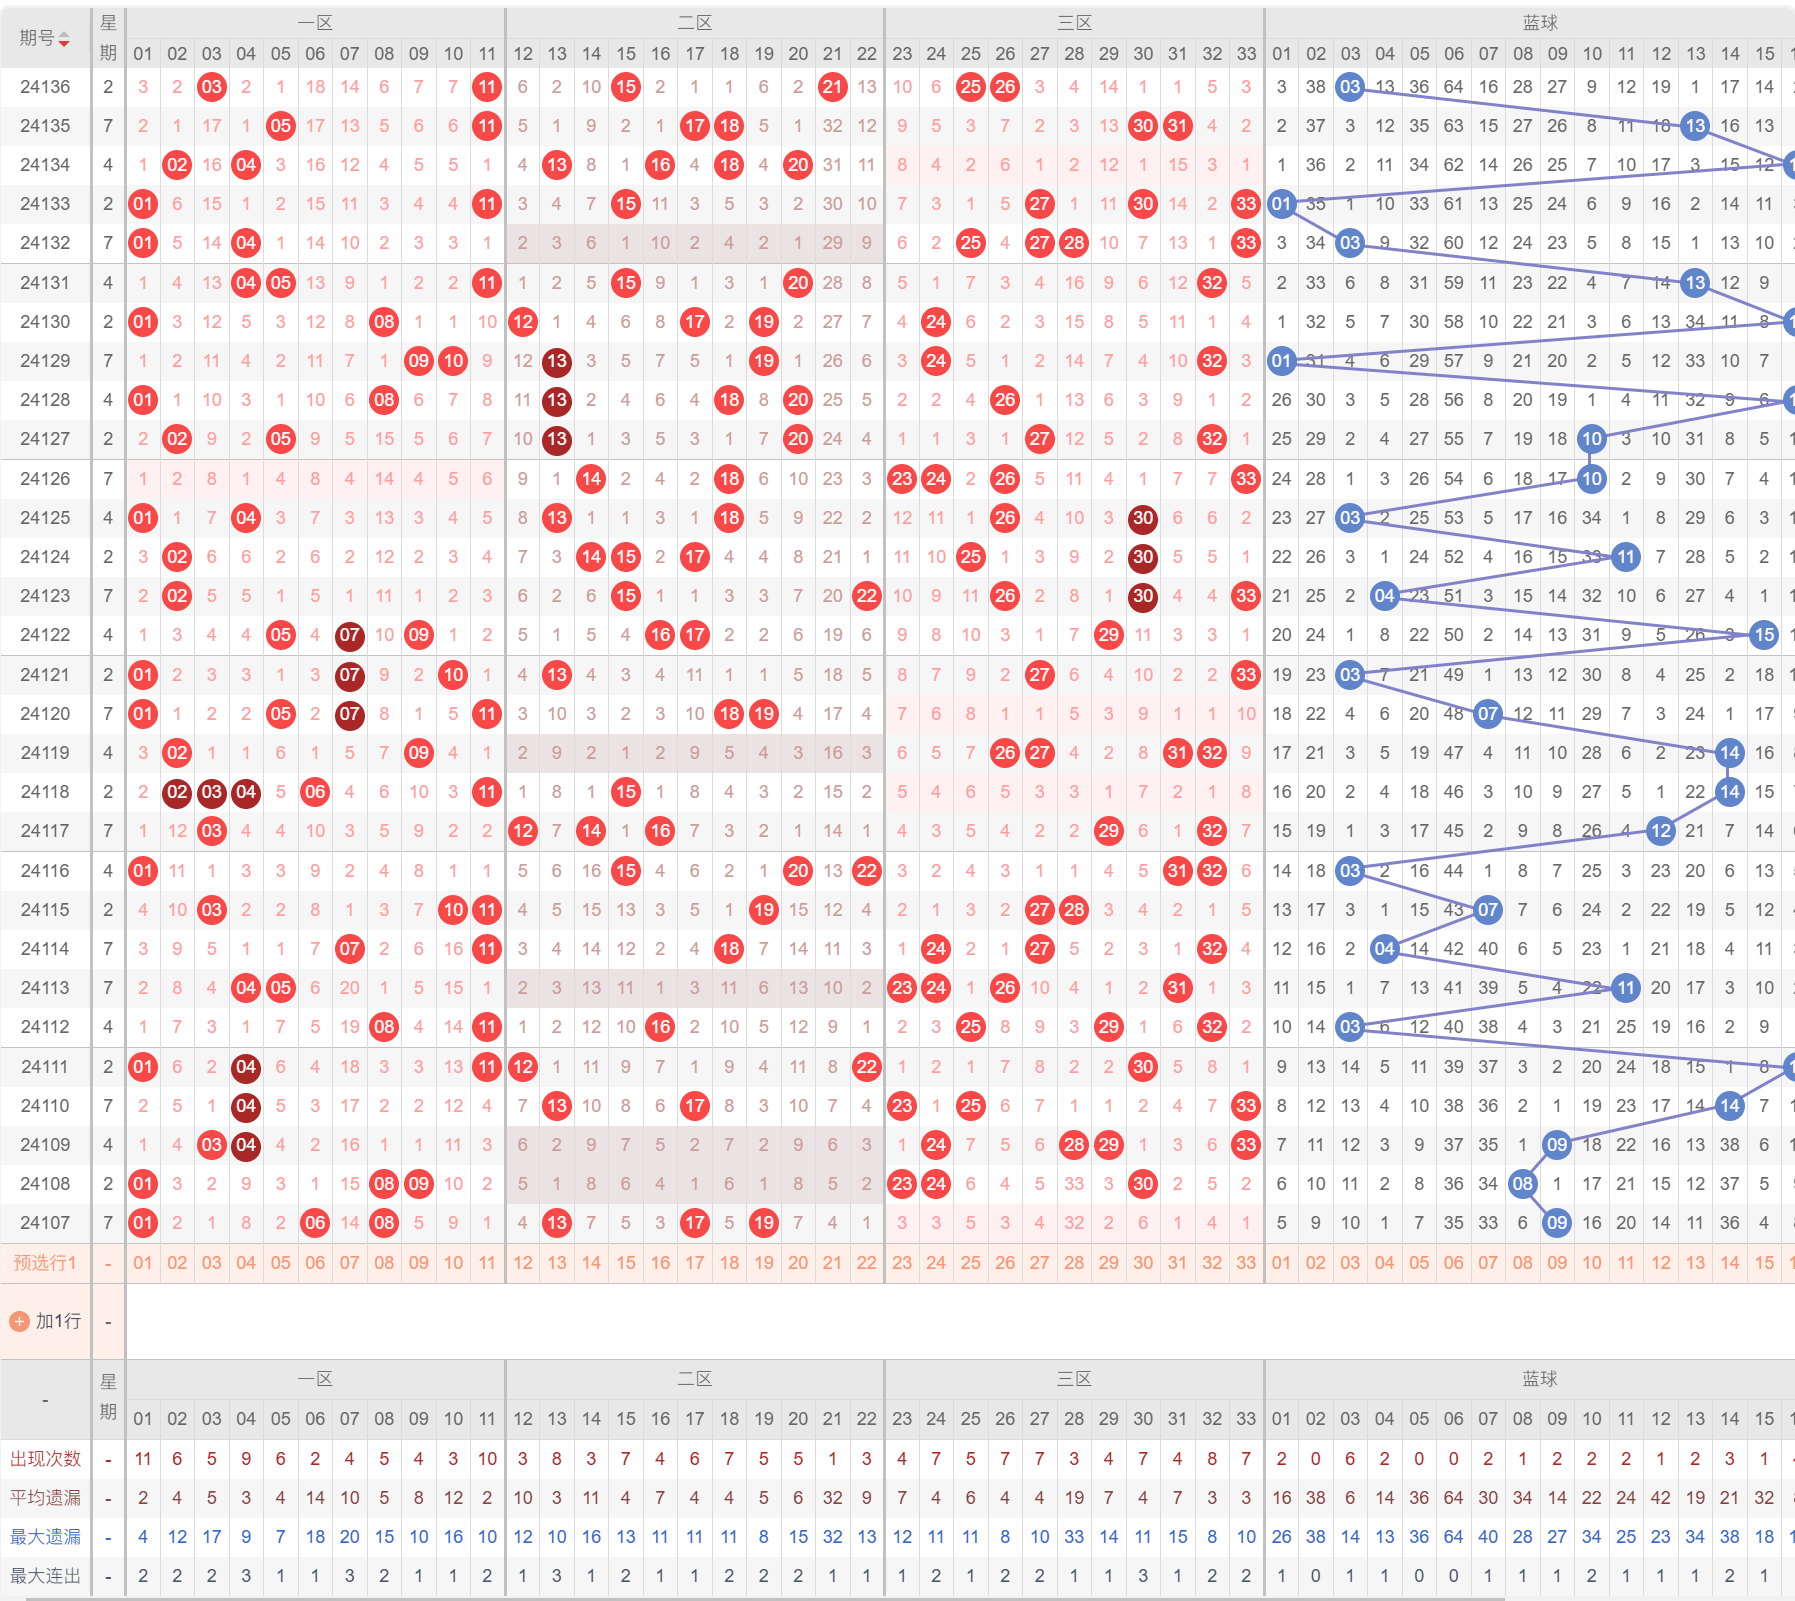Select blue ball 03 in the 预选行1 row

coord(1350,1263)
